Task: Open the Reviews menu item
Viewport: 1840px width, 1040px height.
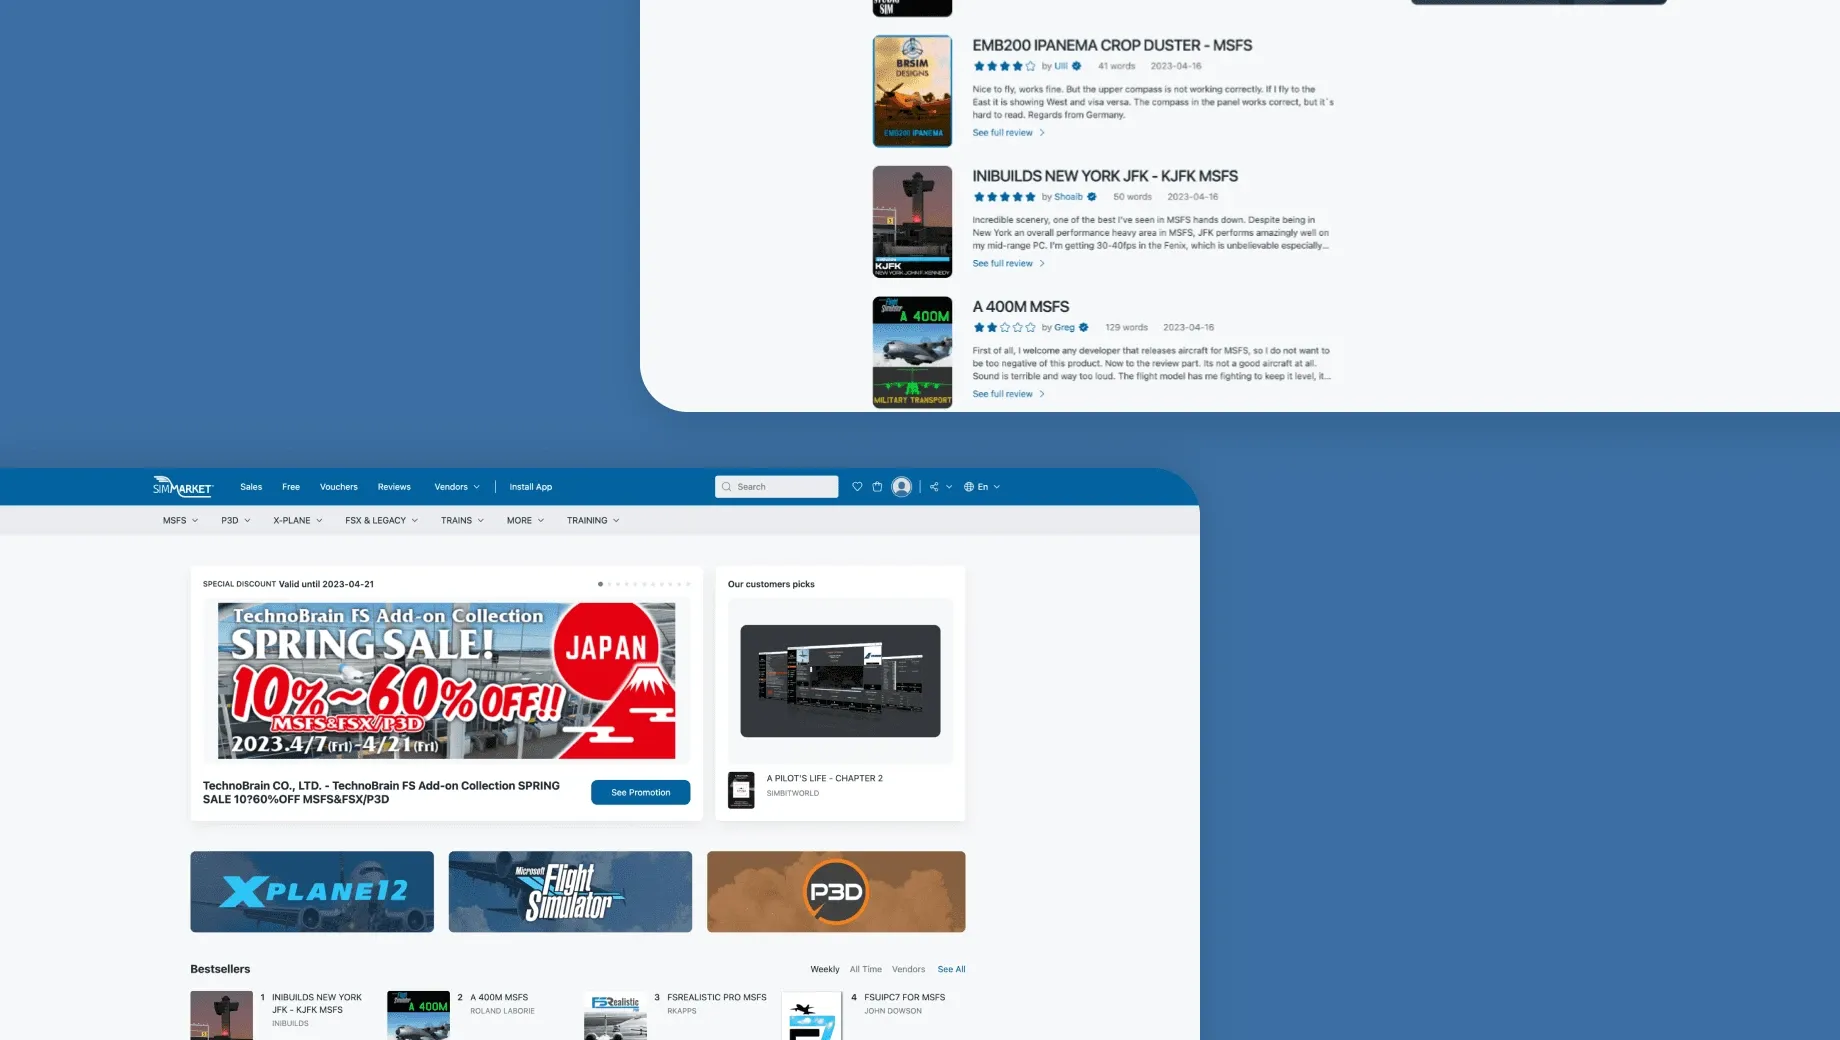Action: [x=394, y=487]
